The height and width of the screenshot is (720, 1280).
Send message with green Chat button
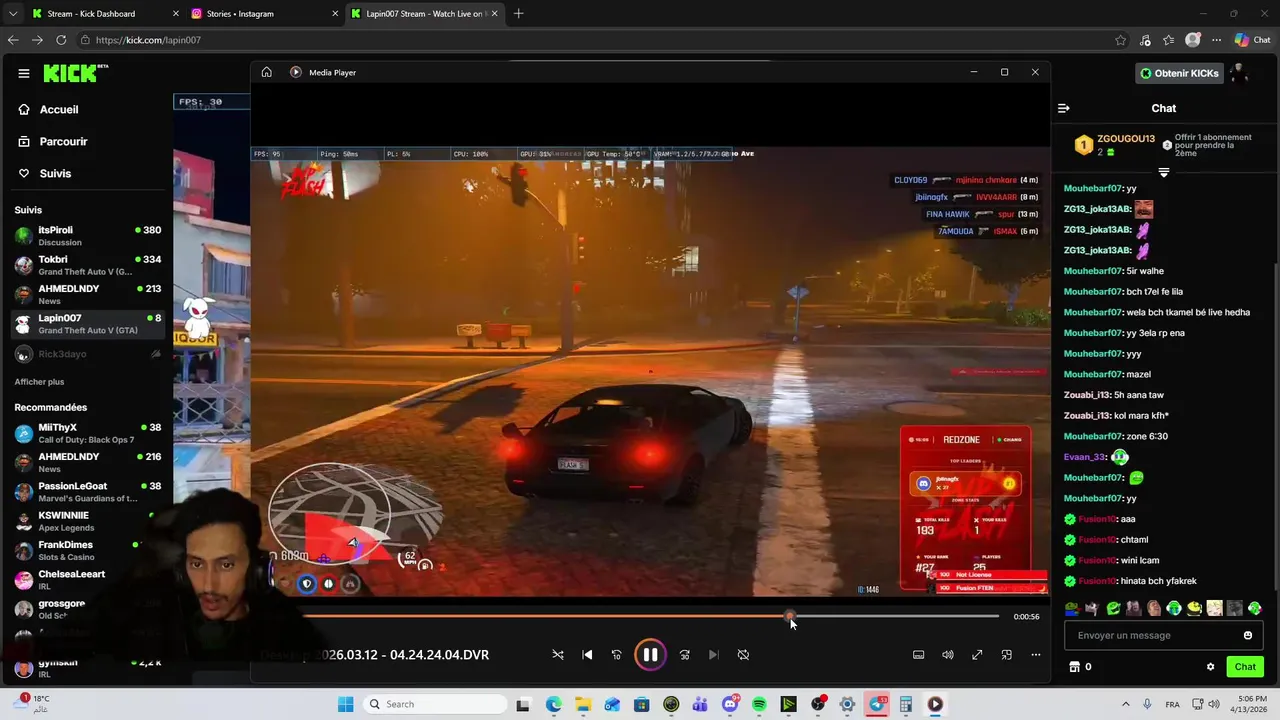point(1245,667)
